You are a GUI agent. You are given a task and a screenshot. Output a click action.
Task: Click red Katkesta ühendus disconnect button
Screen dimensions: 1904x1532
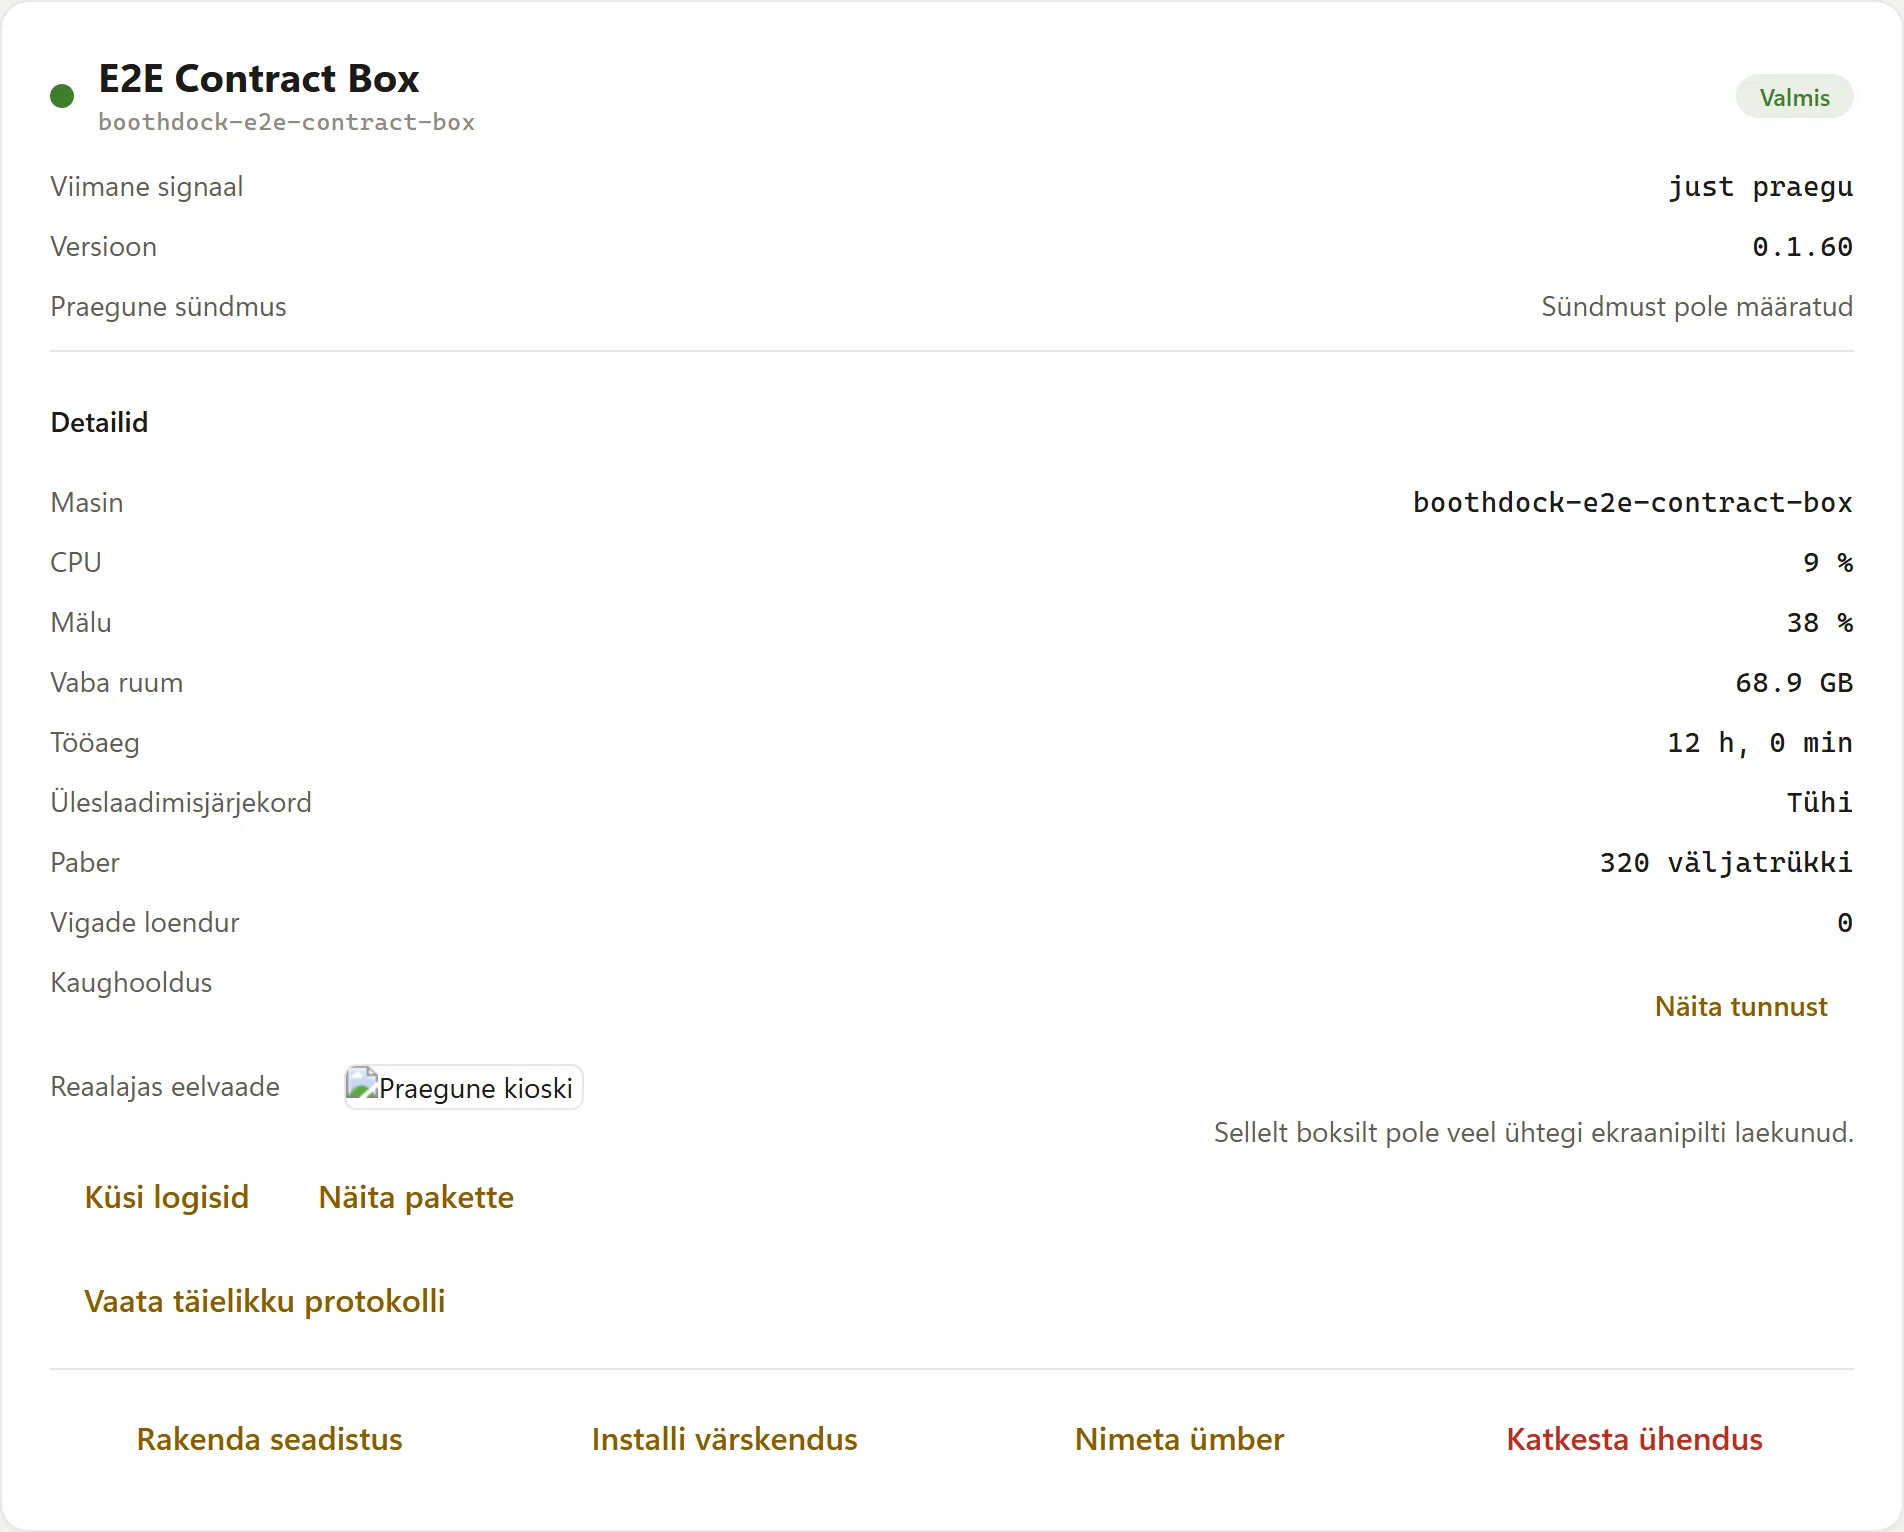pyautogui.click(x=1635, y=1439)
